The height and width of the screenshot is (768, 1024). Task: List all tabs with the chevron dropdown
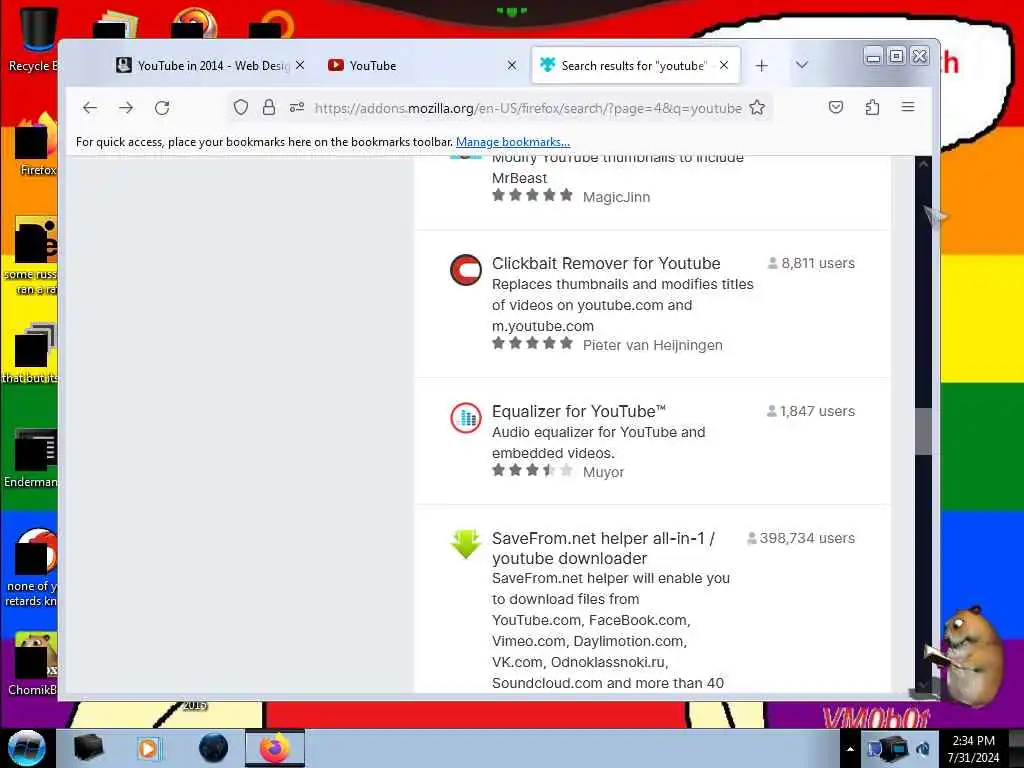pyautogui.click(x=802, y=65)
